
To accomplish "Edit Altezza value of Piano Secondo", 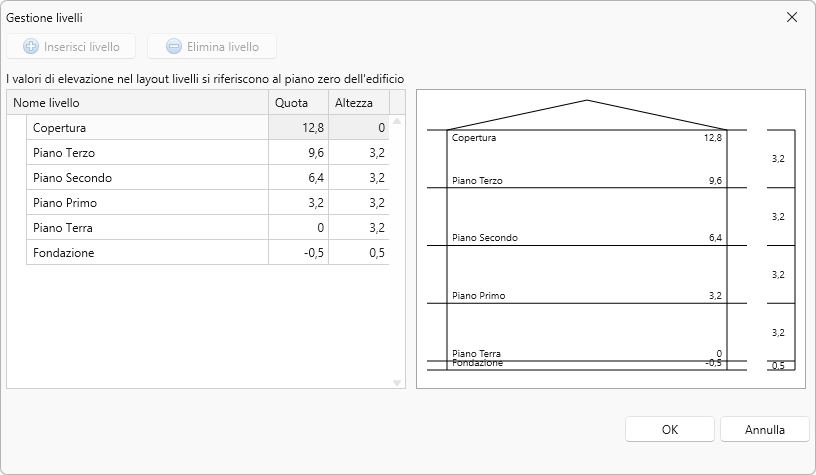I will 357,178.
